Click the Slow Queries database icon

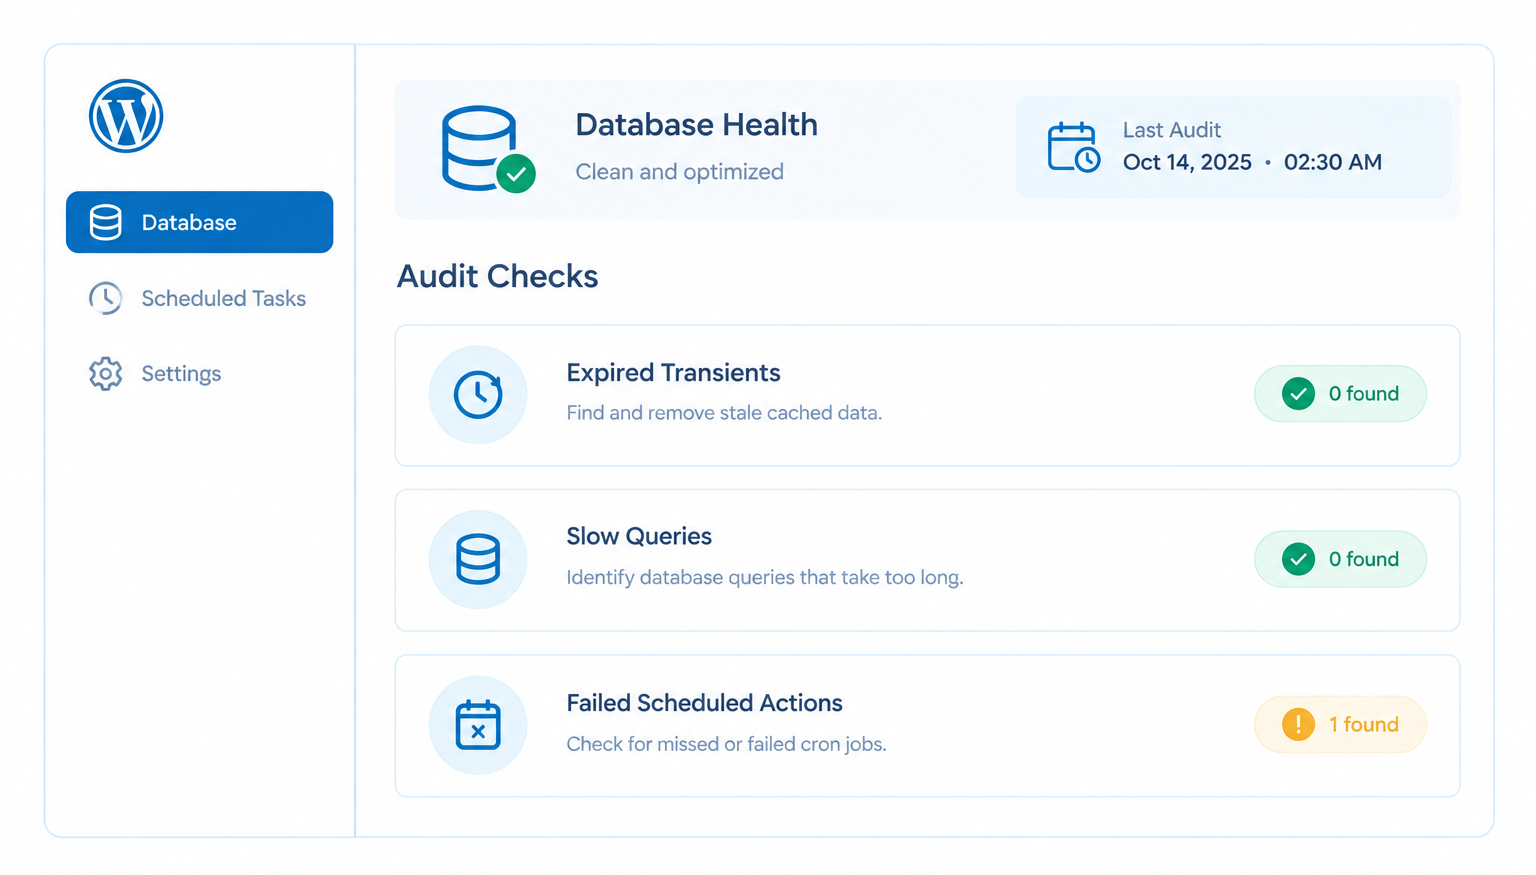(478, 559)
